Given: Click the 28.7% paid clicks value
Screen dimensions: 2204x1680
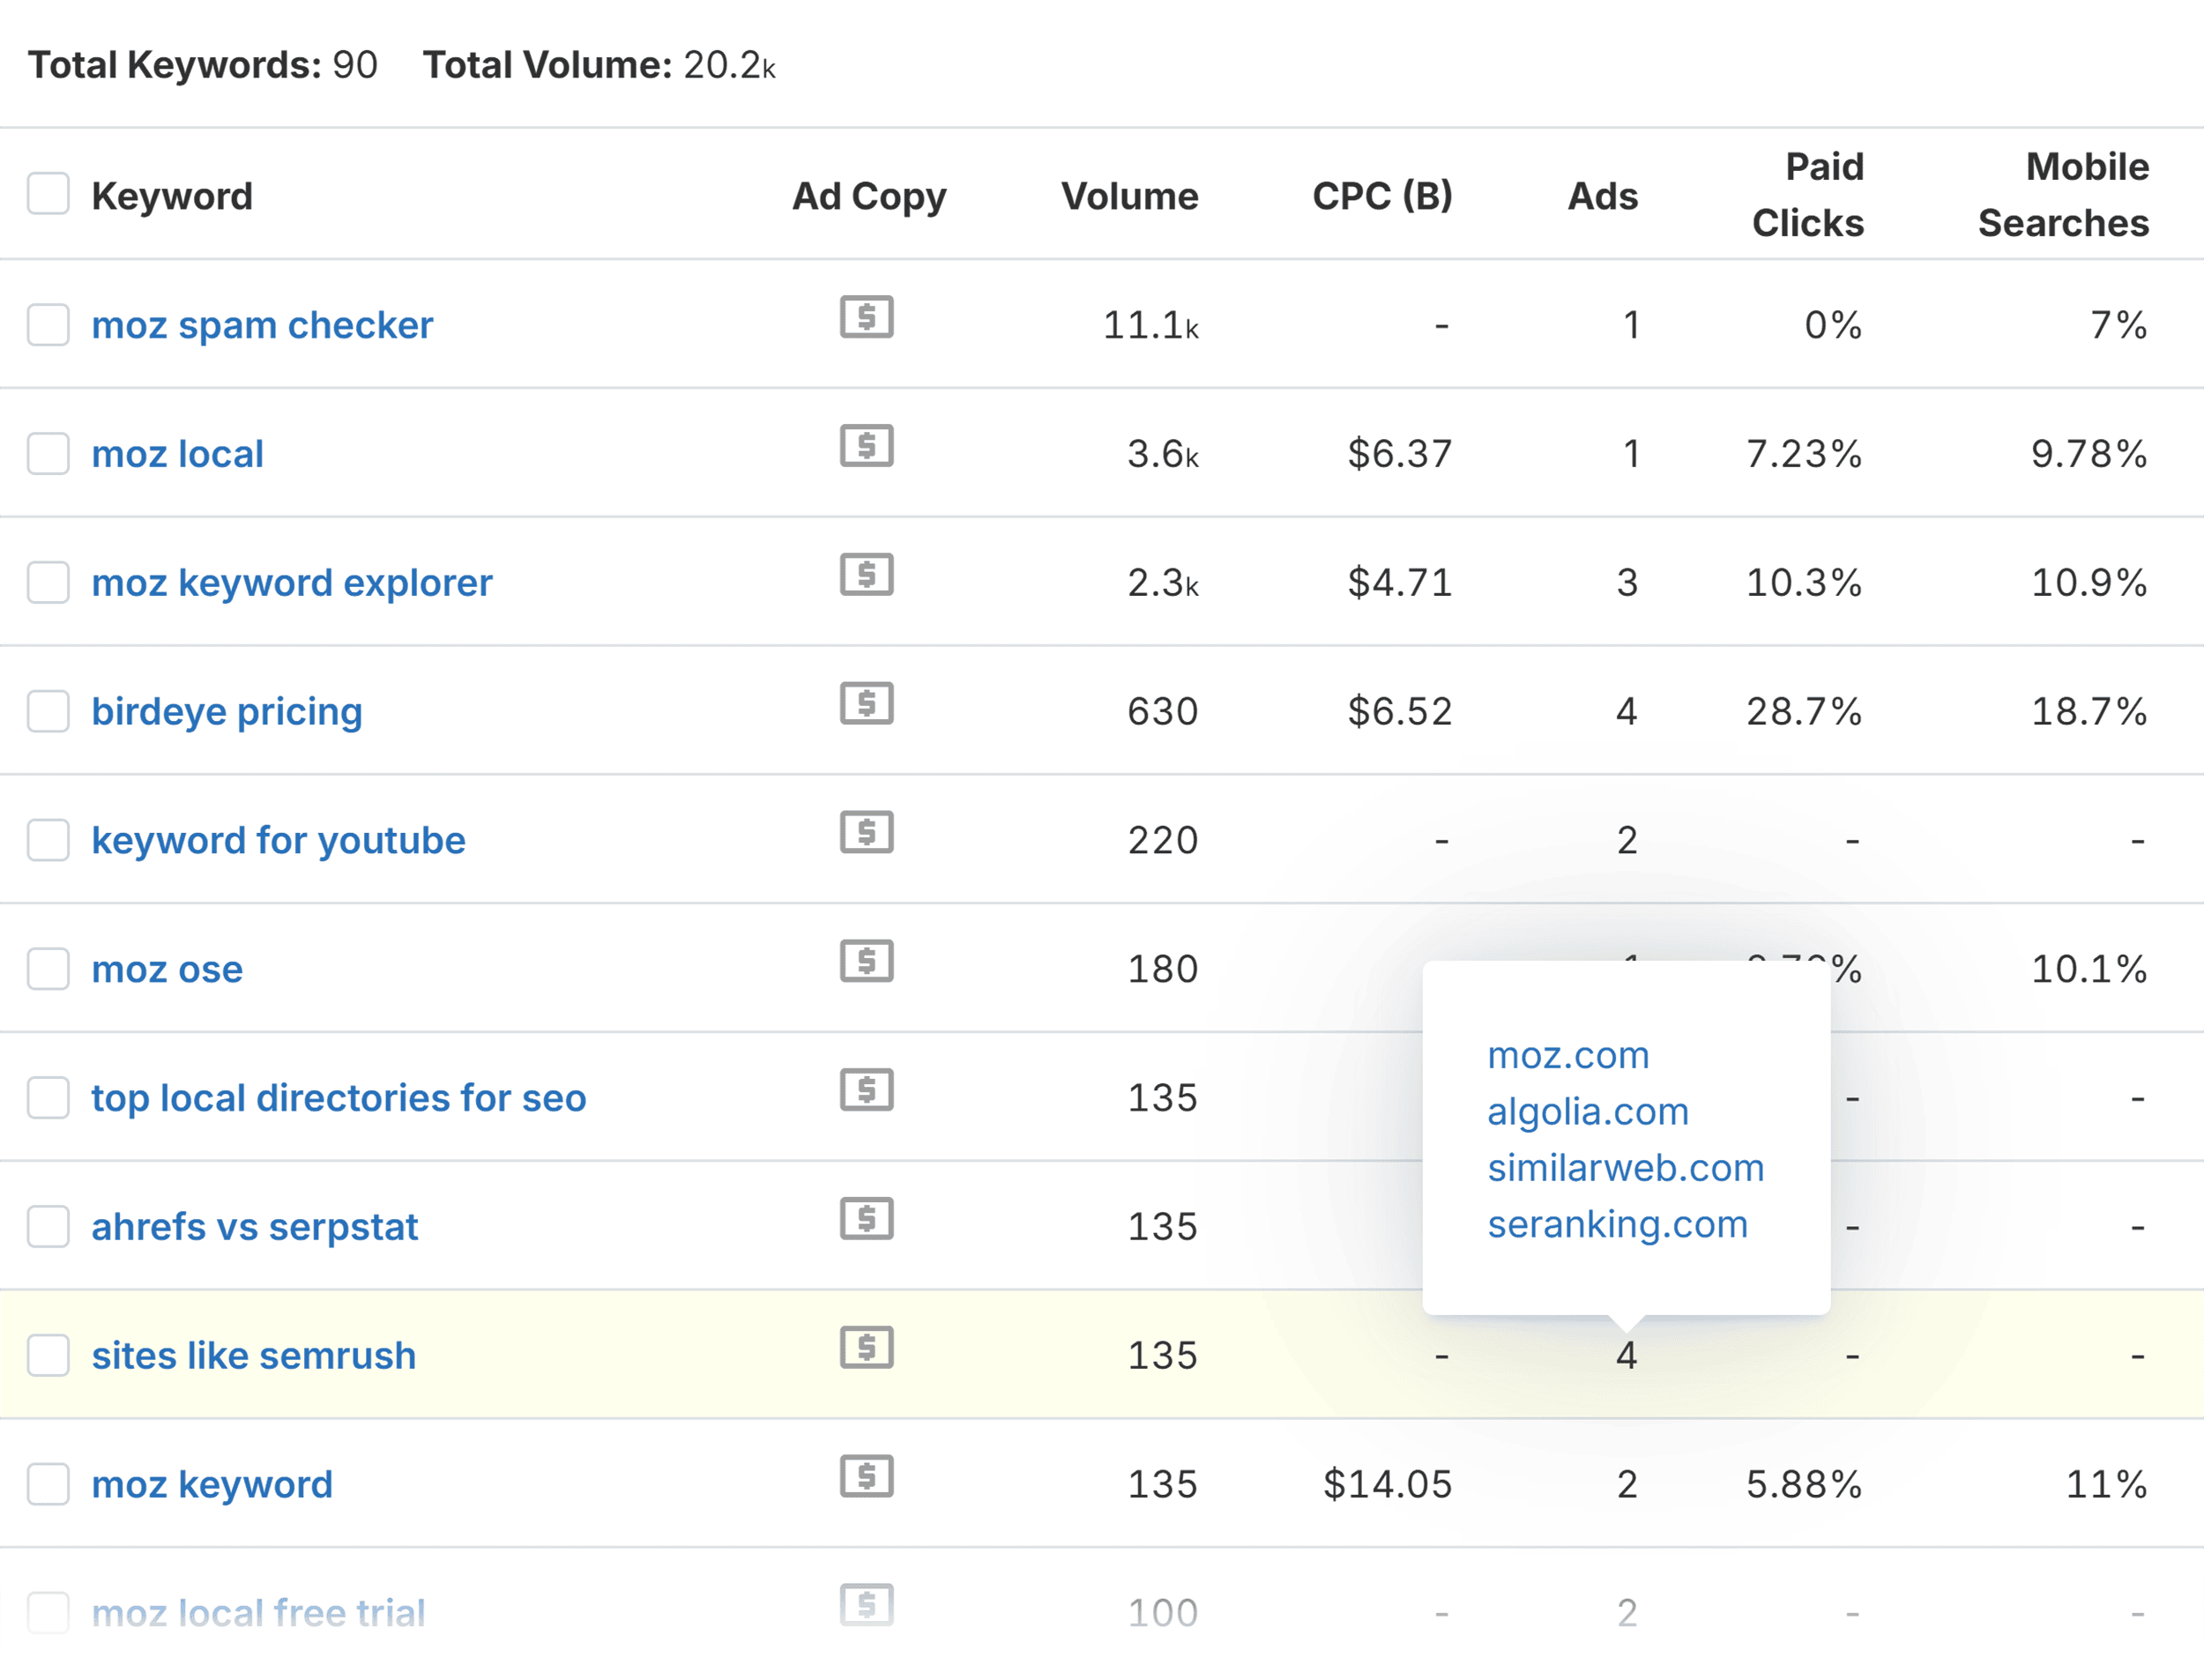Looking at the screenshot, I should [x=1804, y=712].
